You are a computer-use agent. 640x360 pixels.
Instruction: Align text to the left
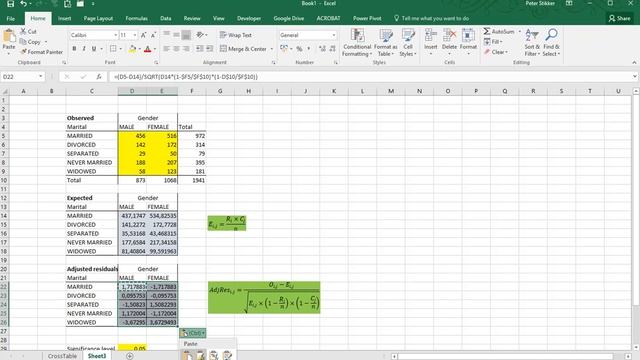(167, 49)
